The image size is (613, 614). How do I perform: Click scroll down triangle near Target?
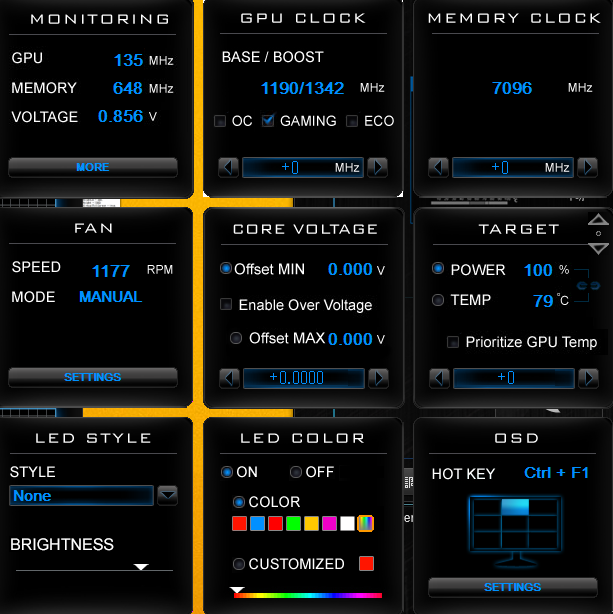coord(598,248)
